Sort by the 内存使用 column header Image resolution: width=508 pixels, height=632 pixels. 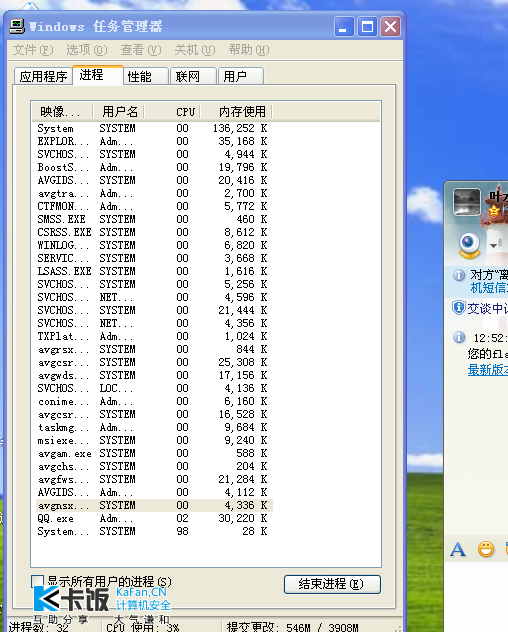(x=237, y=112)
